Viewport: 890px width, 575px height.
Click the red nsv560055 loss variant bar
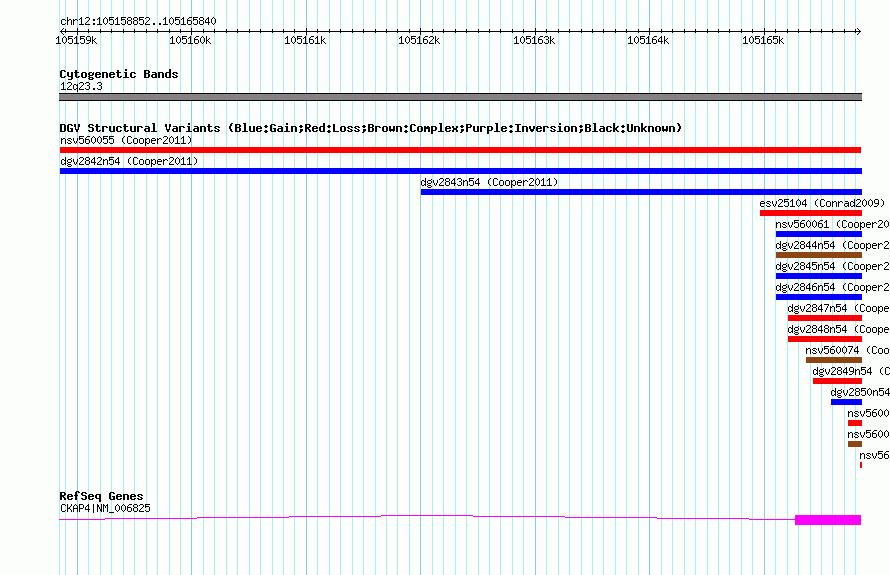tap(460, 150)
